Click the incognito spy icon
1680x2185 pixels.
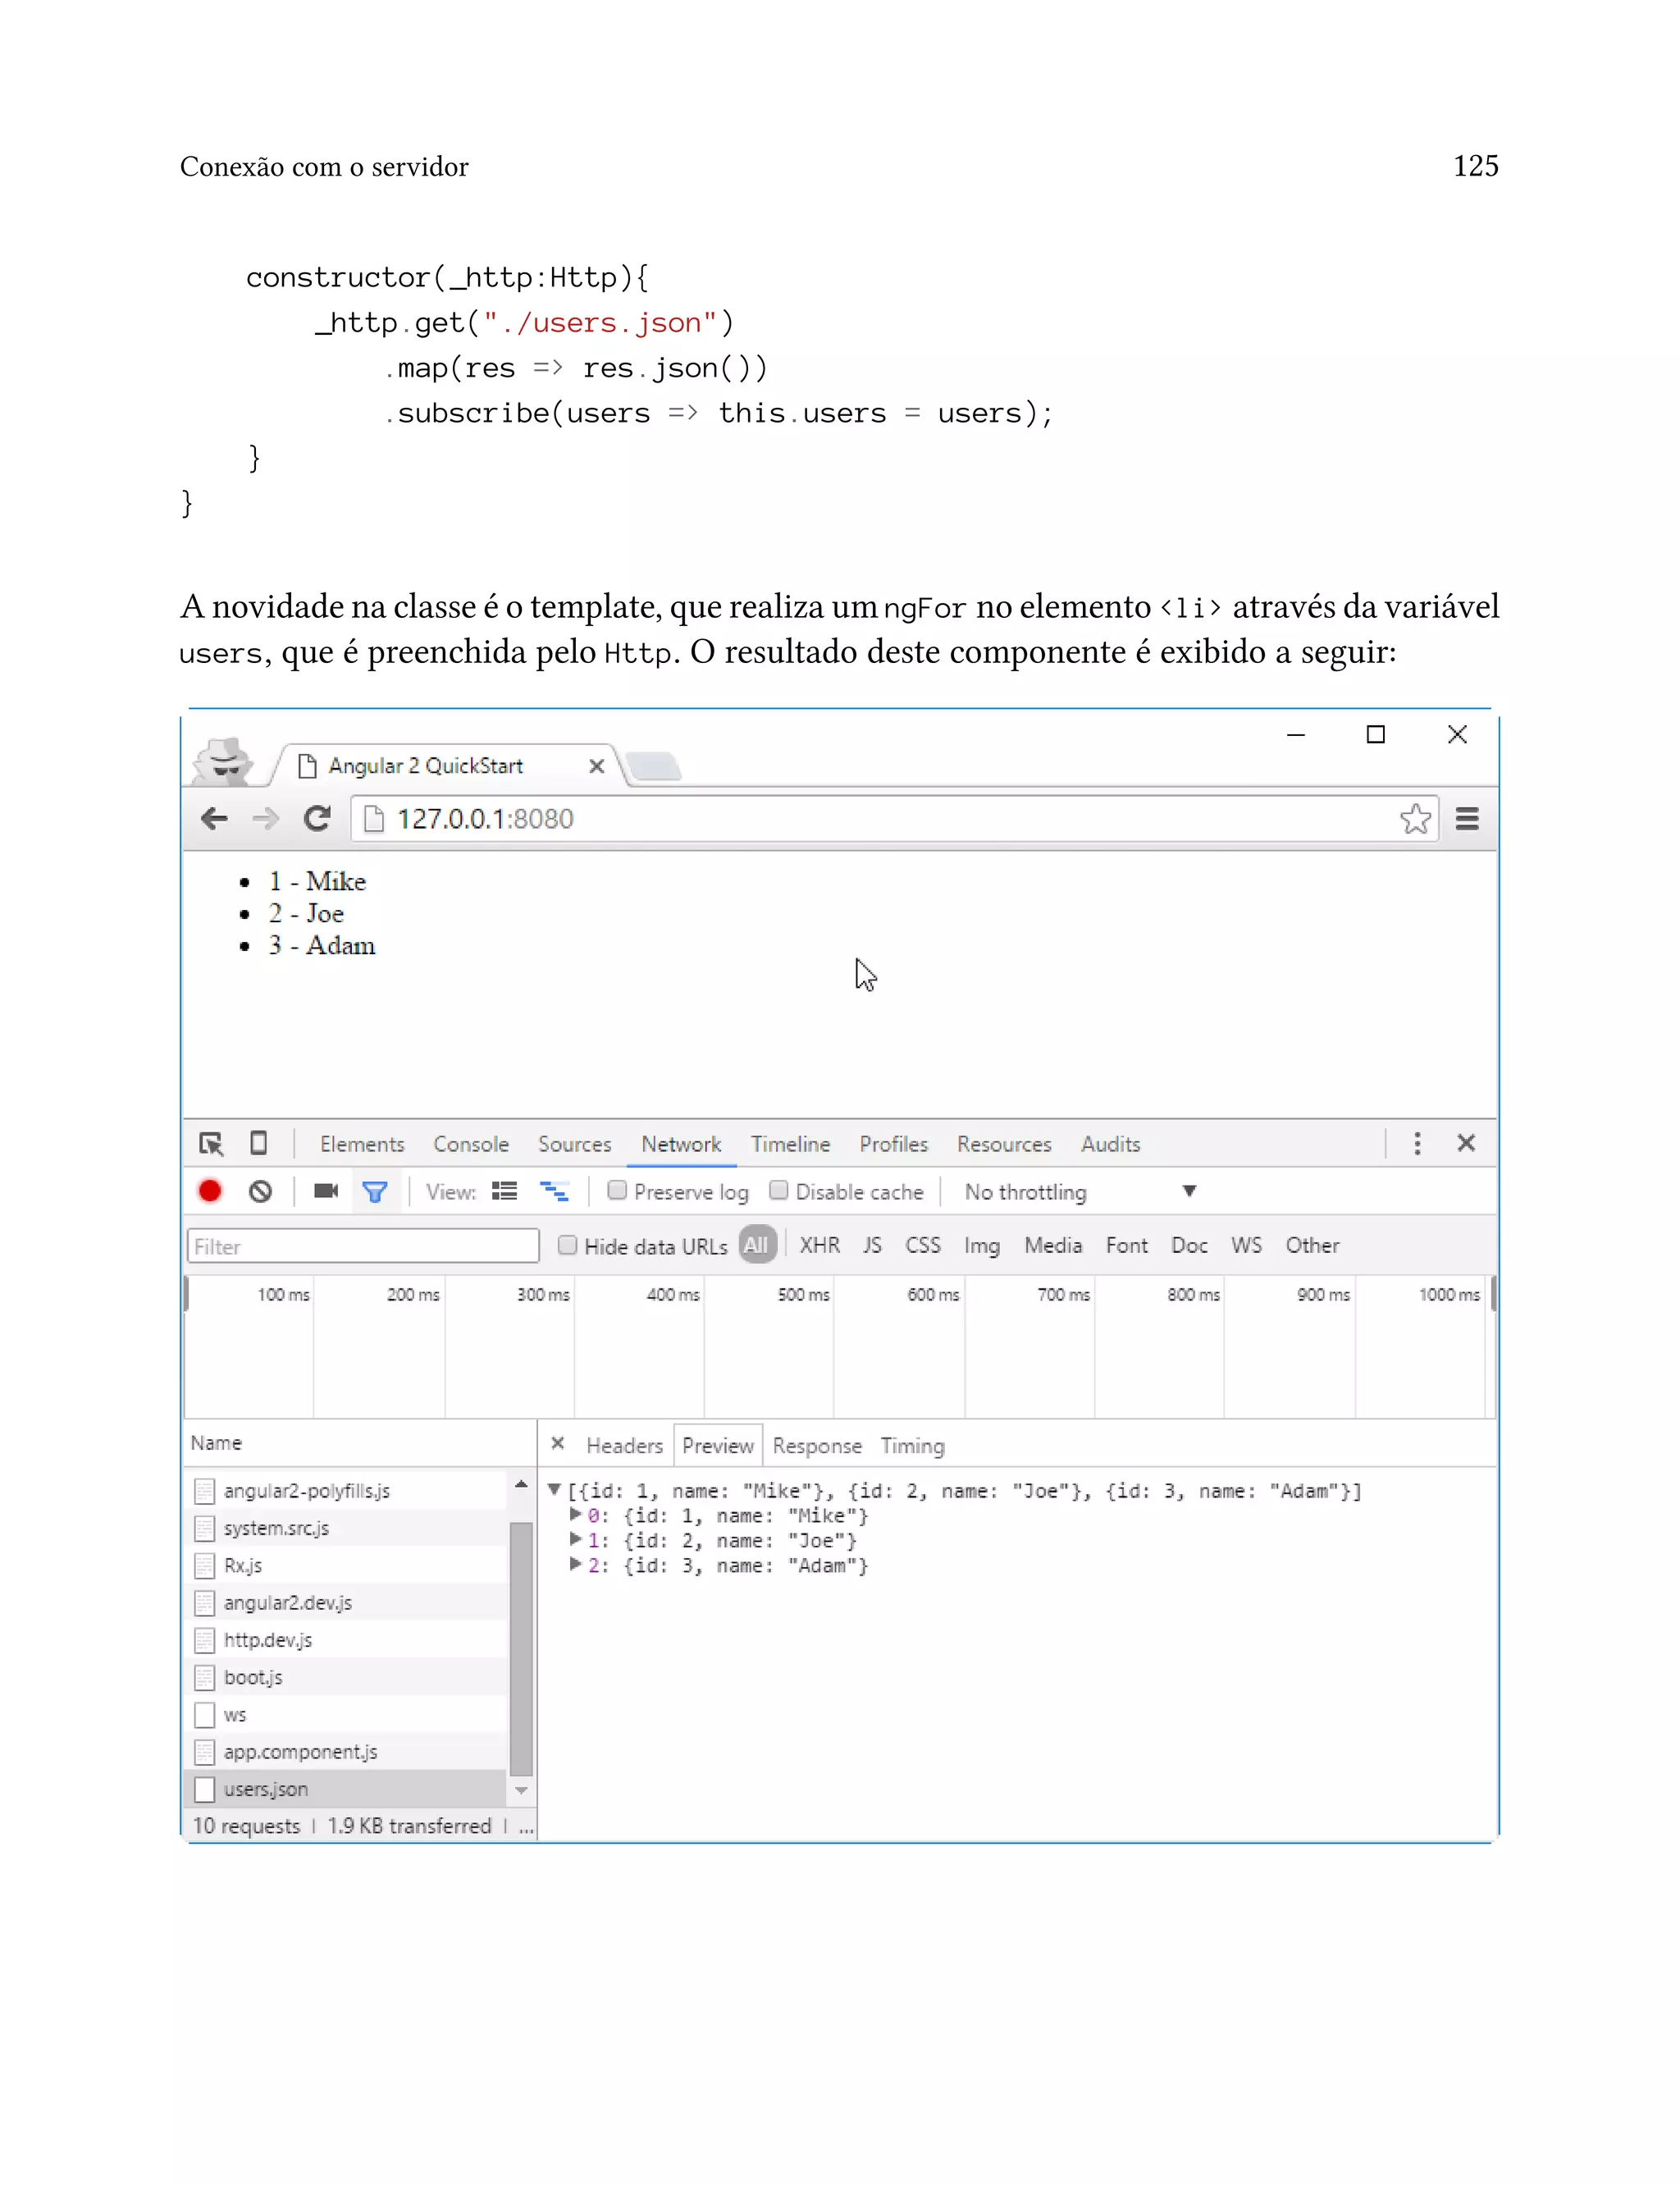pyautogui.click(x=224, y=762)
